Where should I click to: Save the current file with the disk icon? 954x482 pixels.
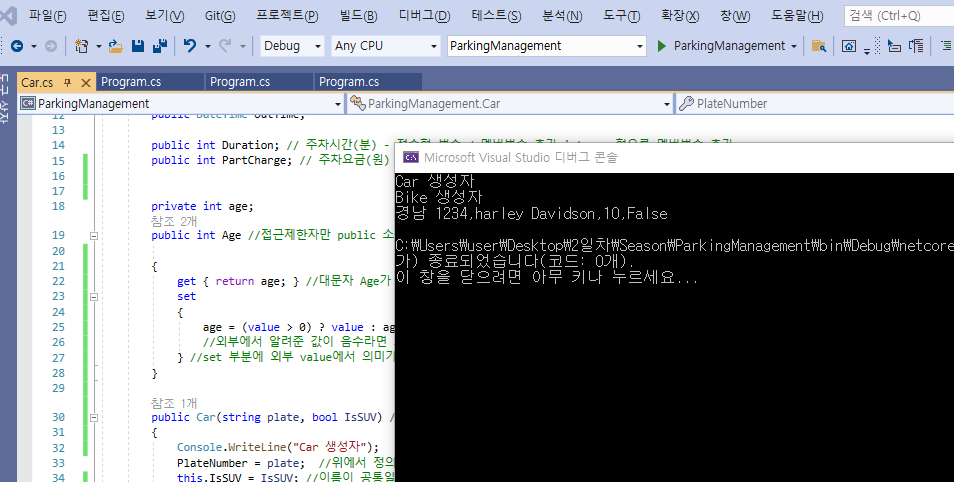point(138,46)
